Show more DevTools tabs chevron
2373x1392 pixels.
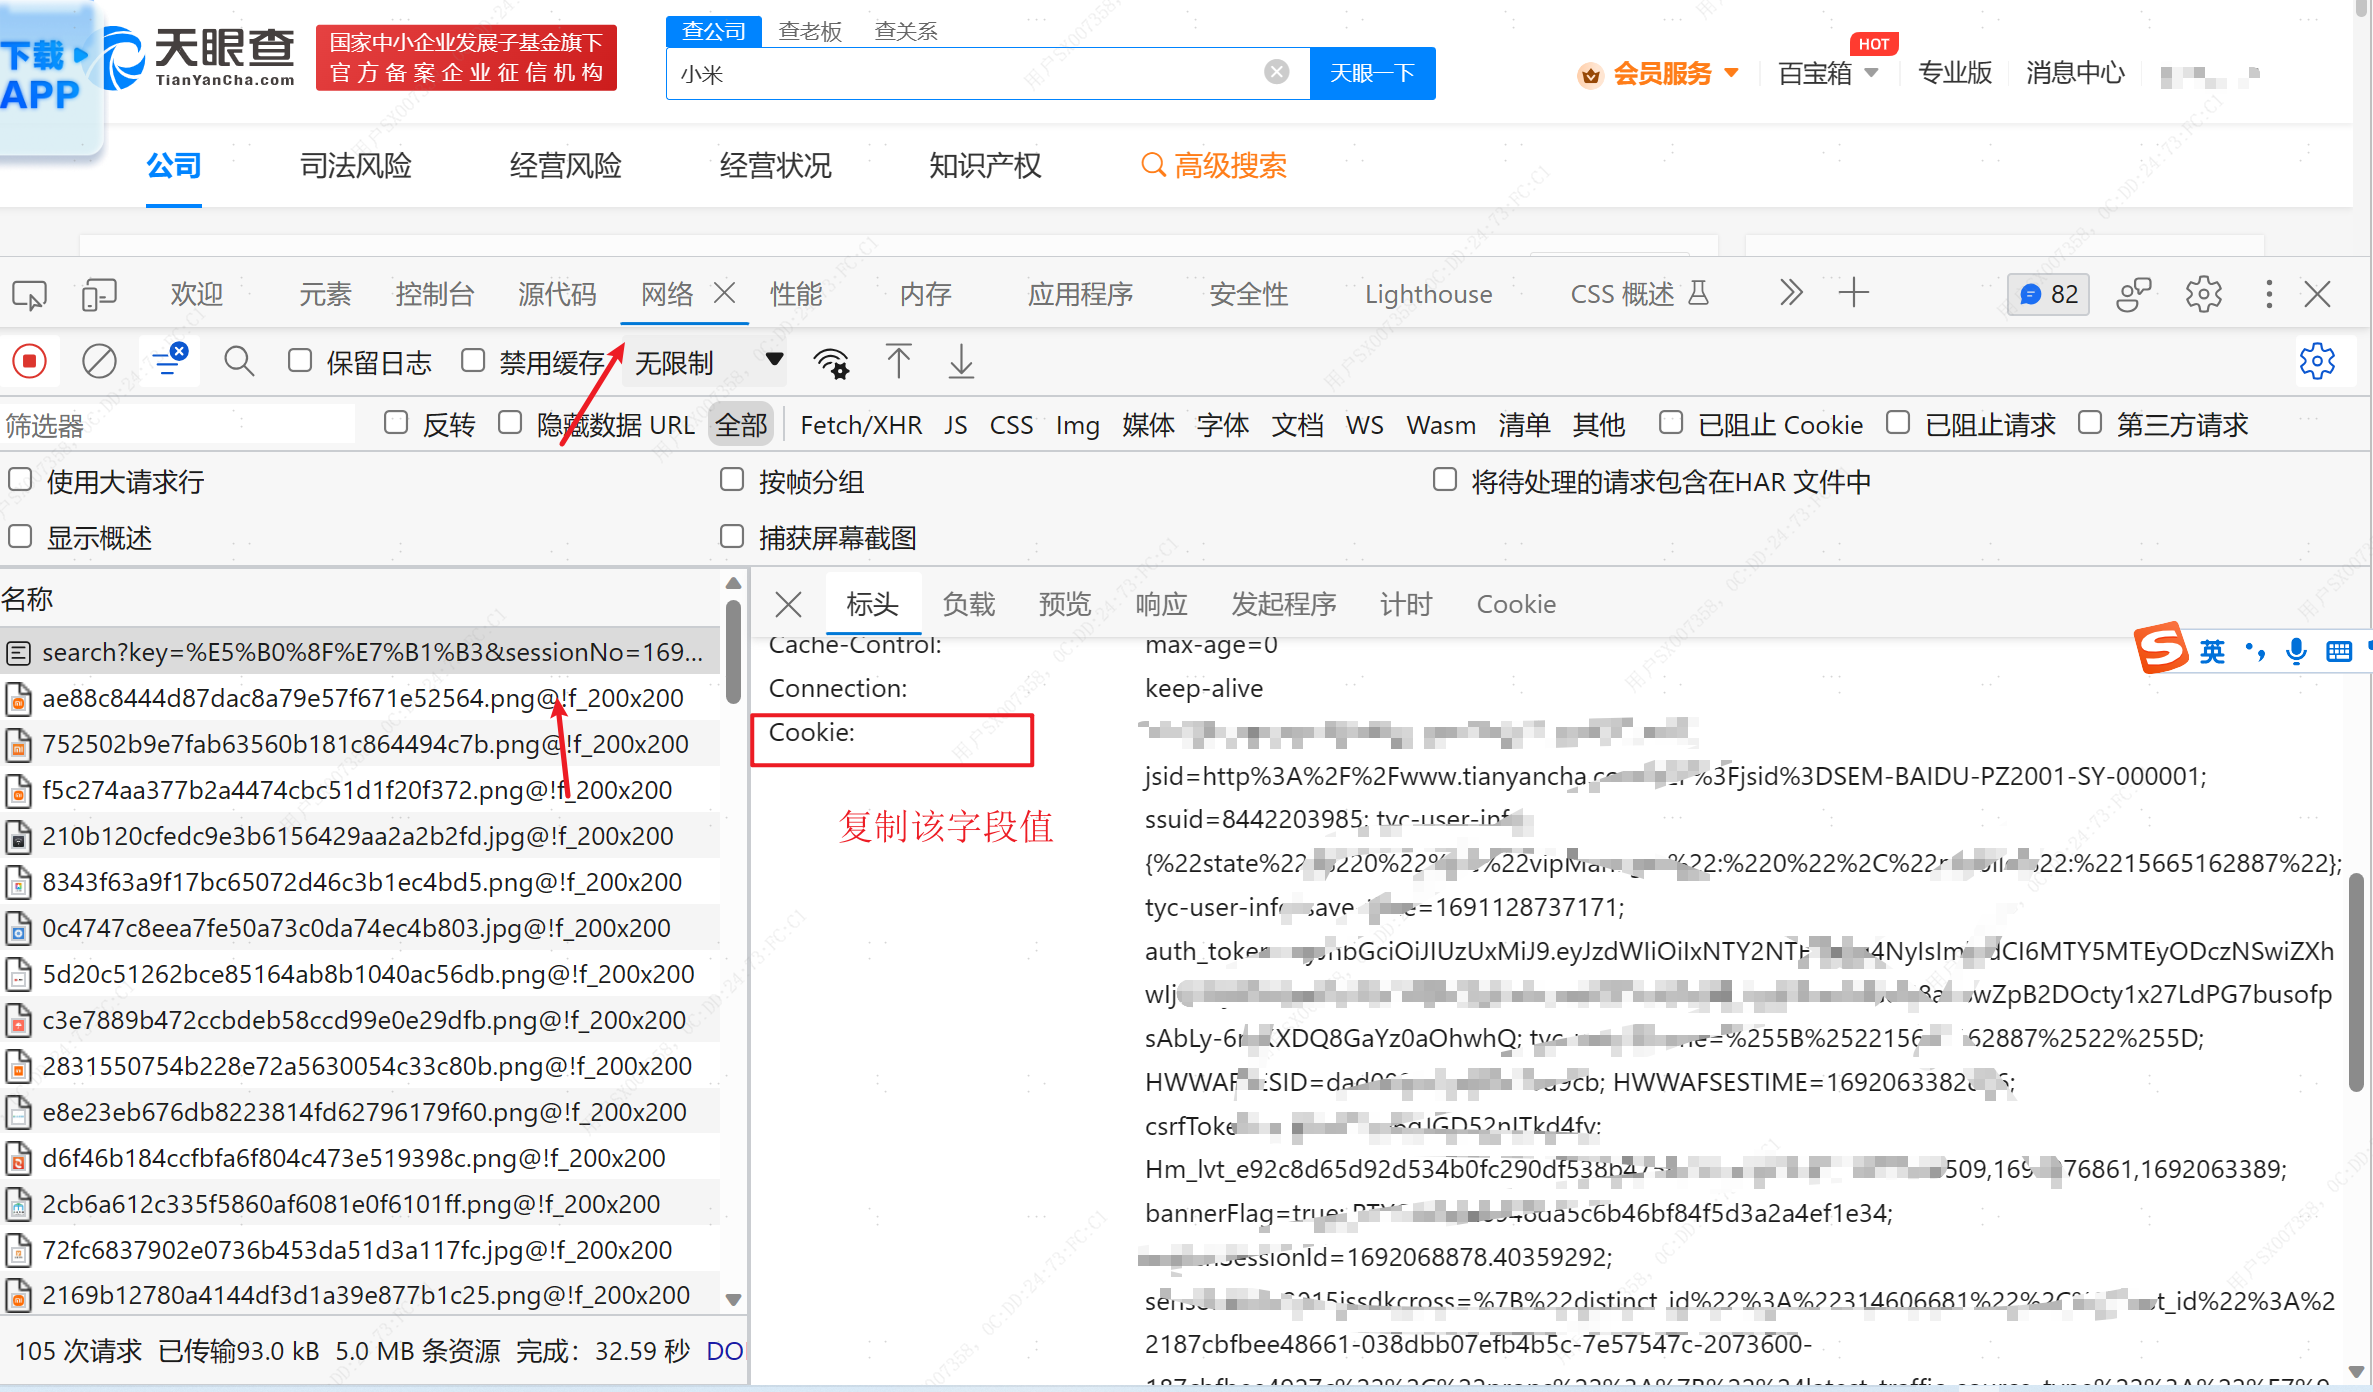(1791, 293)
